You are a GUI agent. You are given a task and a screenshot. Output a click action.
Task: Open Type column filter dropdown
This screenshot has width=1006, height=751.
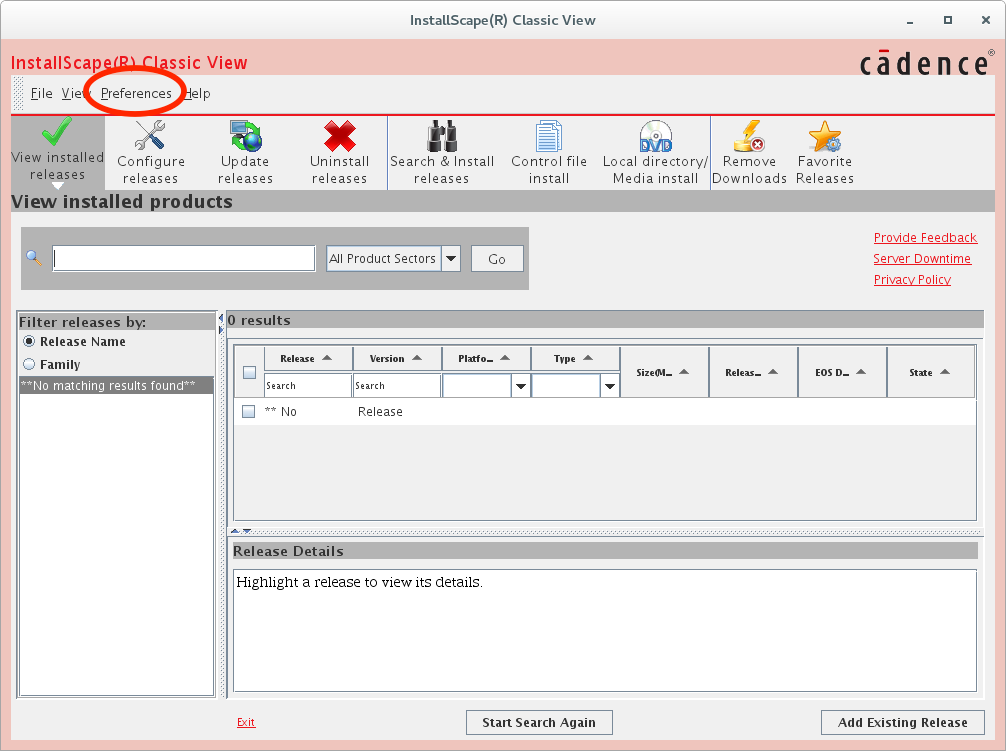click(x=610, y=386)
